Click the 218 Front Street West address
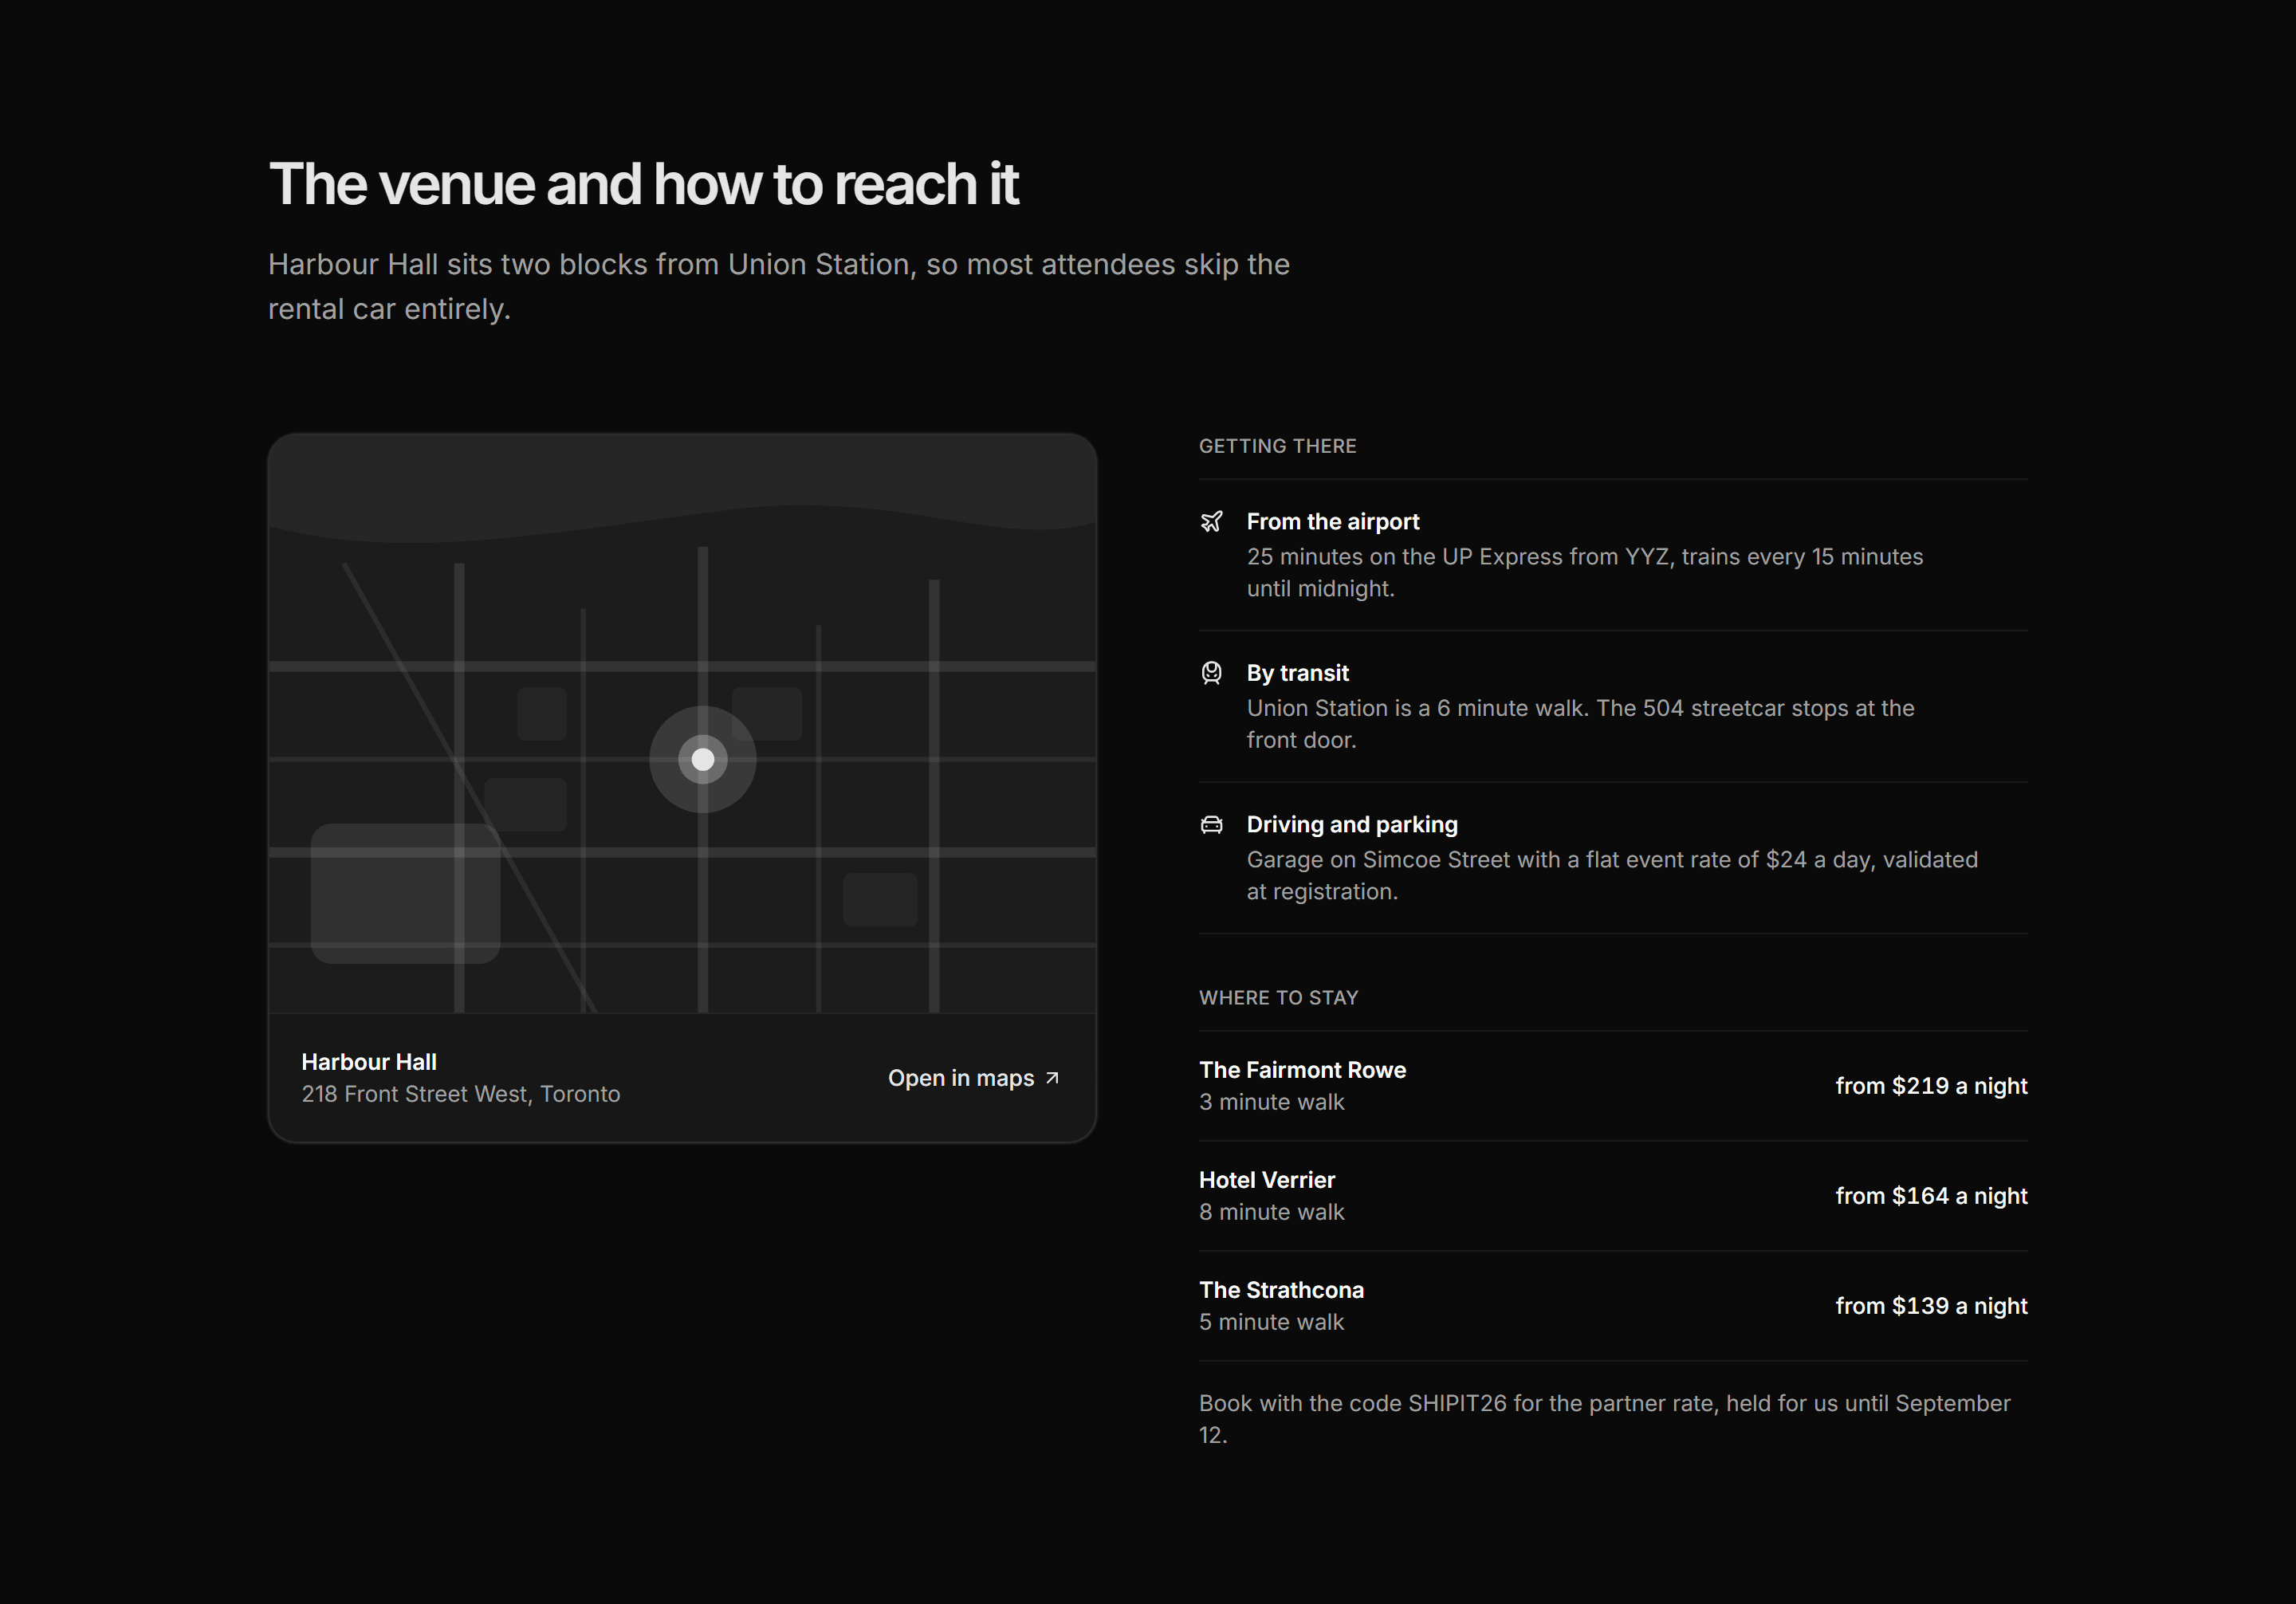The width and height of the screenshot is (2296, 1604). pyautogui.click(x=461, y=1094)
